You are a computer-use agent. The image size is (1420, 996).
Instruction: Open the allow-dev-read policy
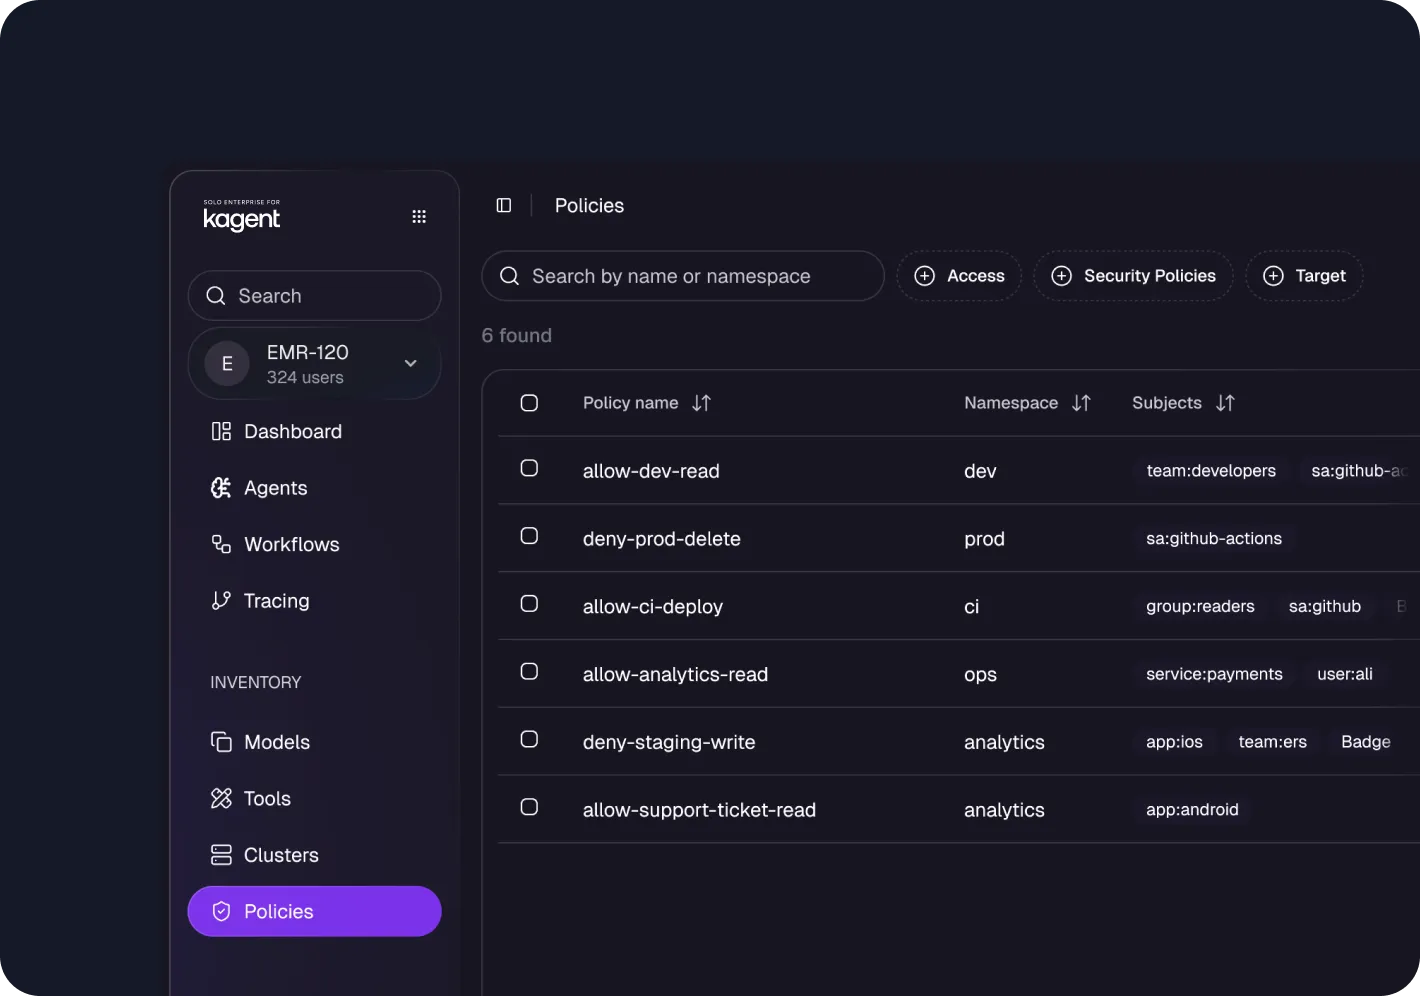[651, 471]
